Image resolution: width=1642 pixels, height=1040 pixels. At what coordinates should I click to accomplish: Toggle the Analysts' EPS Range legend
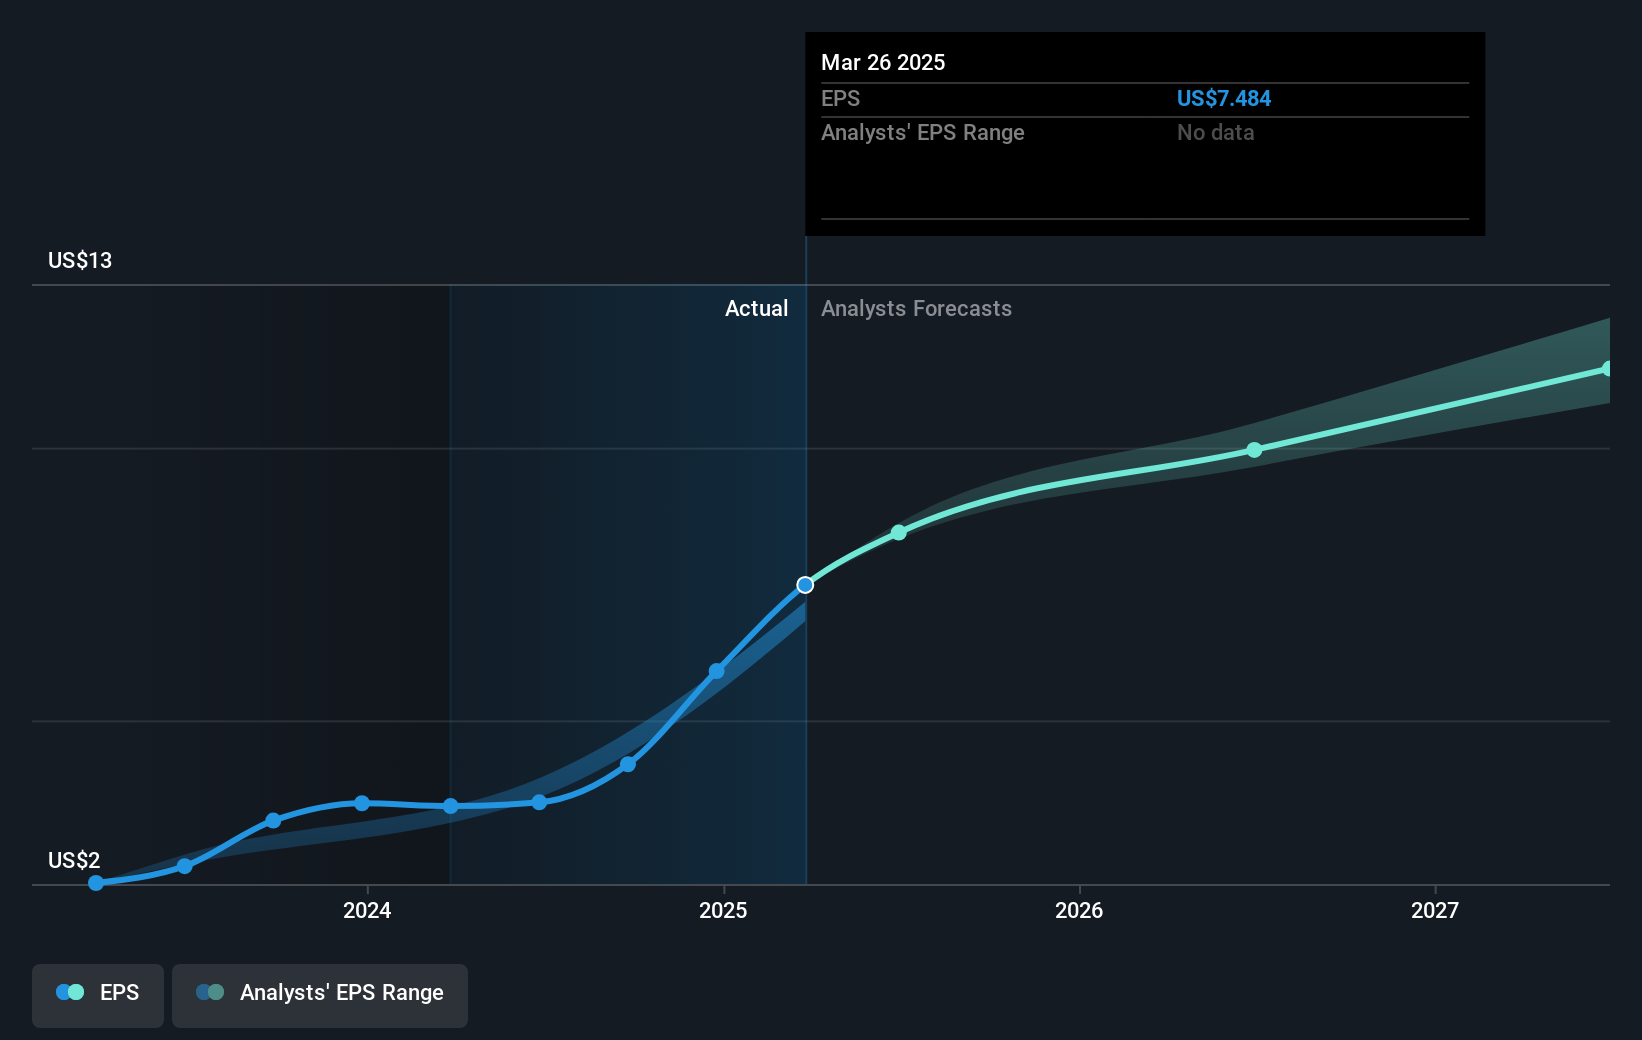[x=320, y=995]
